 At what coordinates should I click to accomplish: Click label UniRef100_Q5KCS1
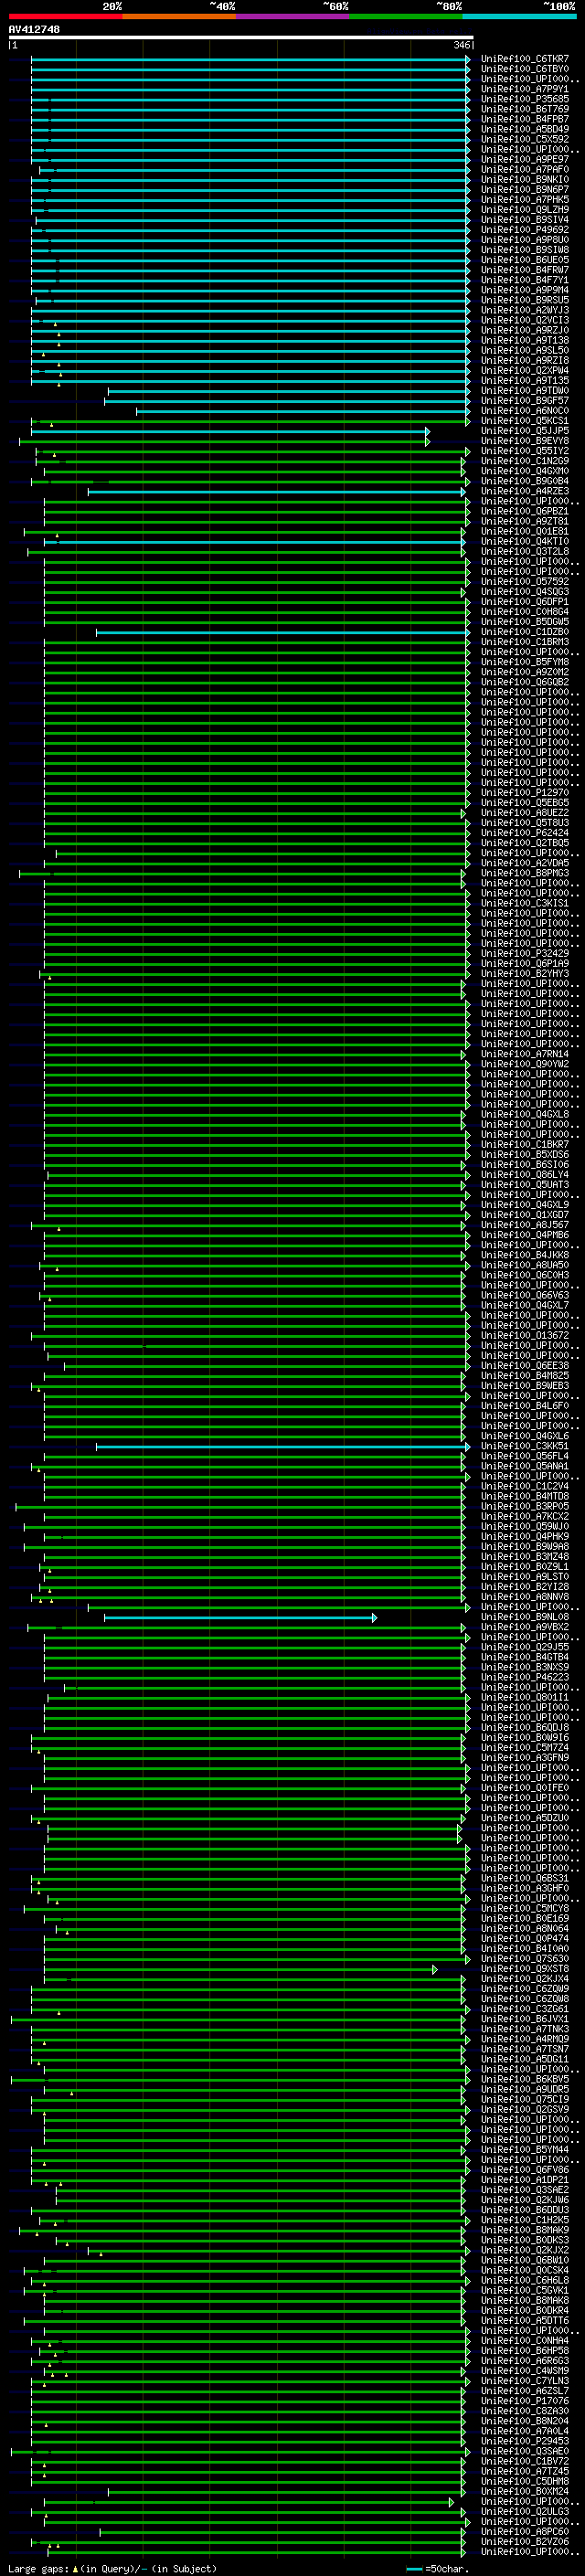pyautogui.click(x=525, y=421)
